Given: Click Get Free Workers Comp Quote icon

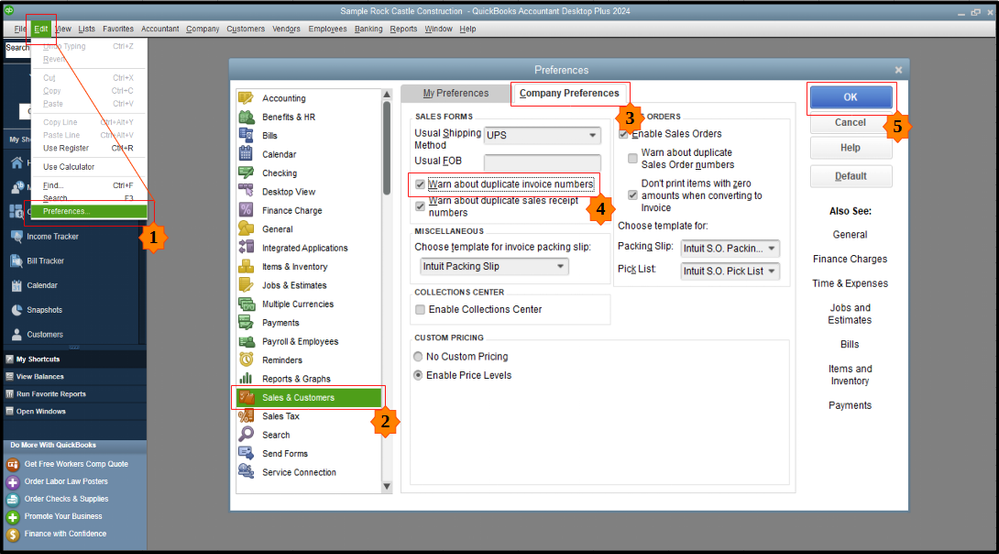Looking at the screenshot, I should (13, 464).
